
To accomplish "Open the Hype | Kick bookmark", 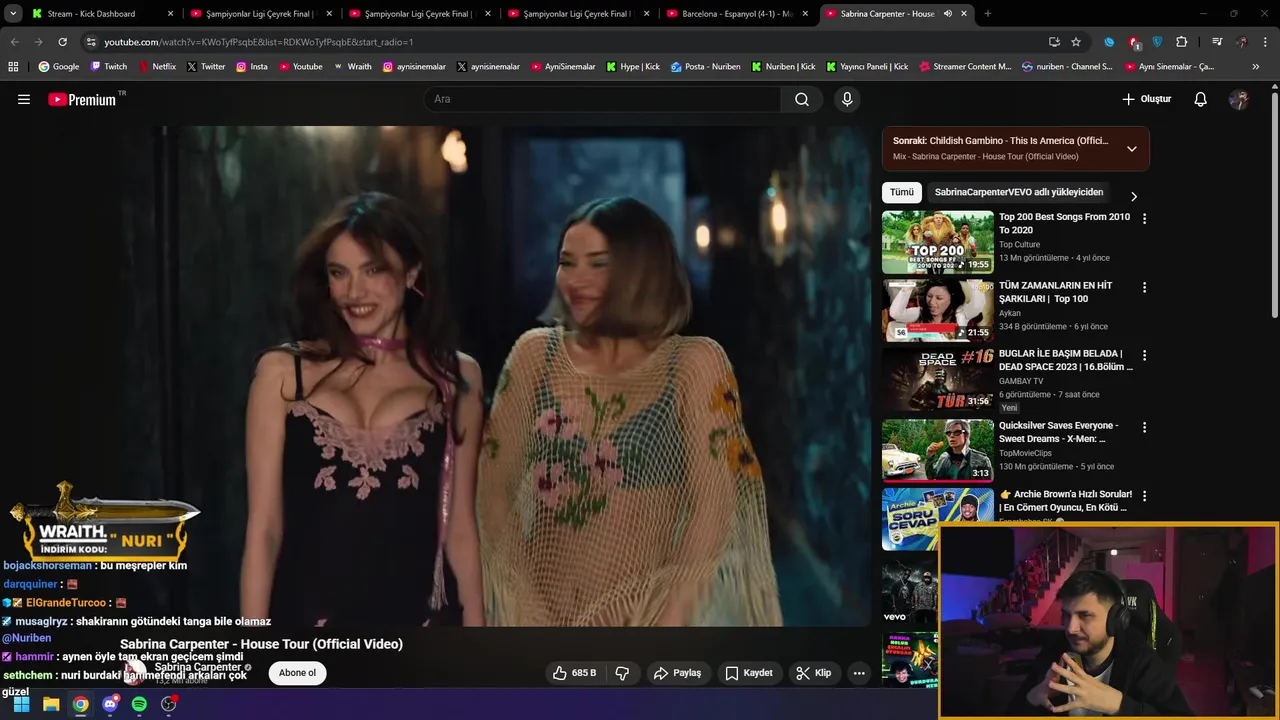I will tap(632, 67).
